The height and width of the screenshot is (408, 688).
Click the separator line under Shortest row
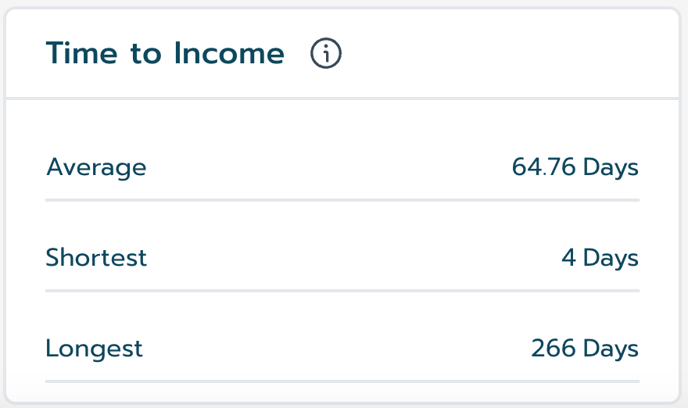click(x=342, y=290)
